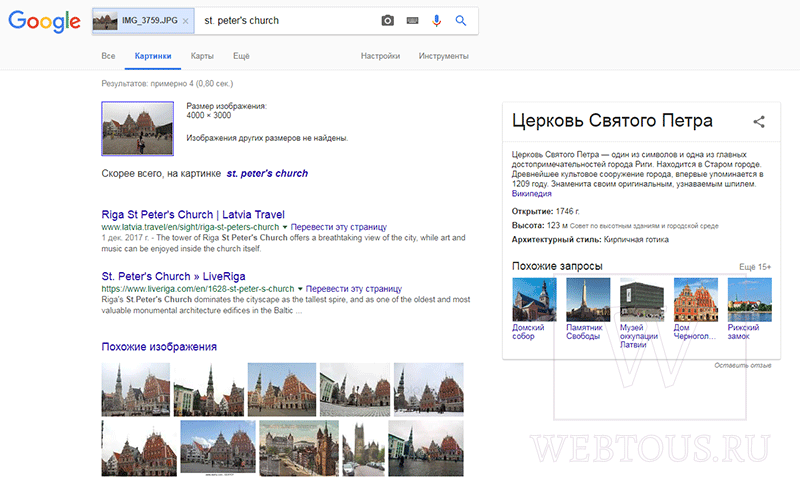Open the Ещё menu
Image resolution: width=800 pixels, height=482 pixels.
point(241,56)
